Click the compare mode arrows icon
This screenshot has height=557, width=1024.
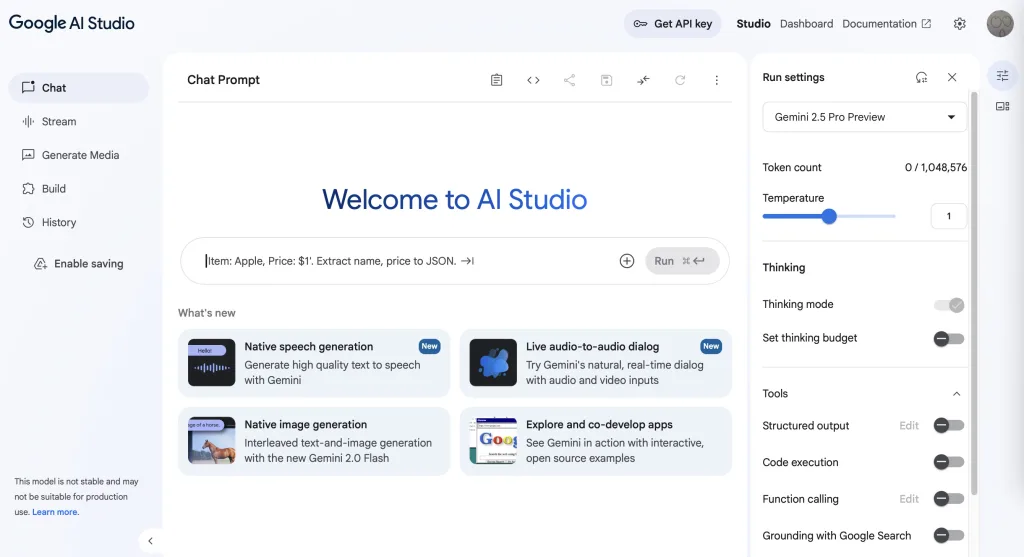(x=643, y=80)
